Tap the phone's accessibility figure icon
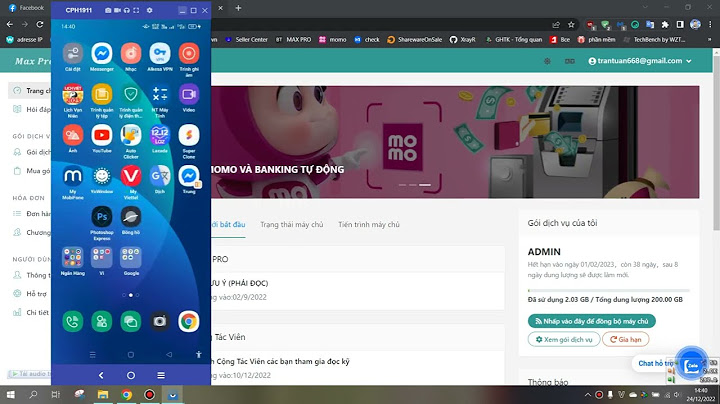The image size is (720, 404). [198, 354]
